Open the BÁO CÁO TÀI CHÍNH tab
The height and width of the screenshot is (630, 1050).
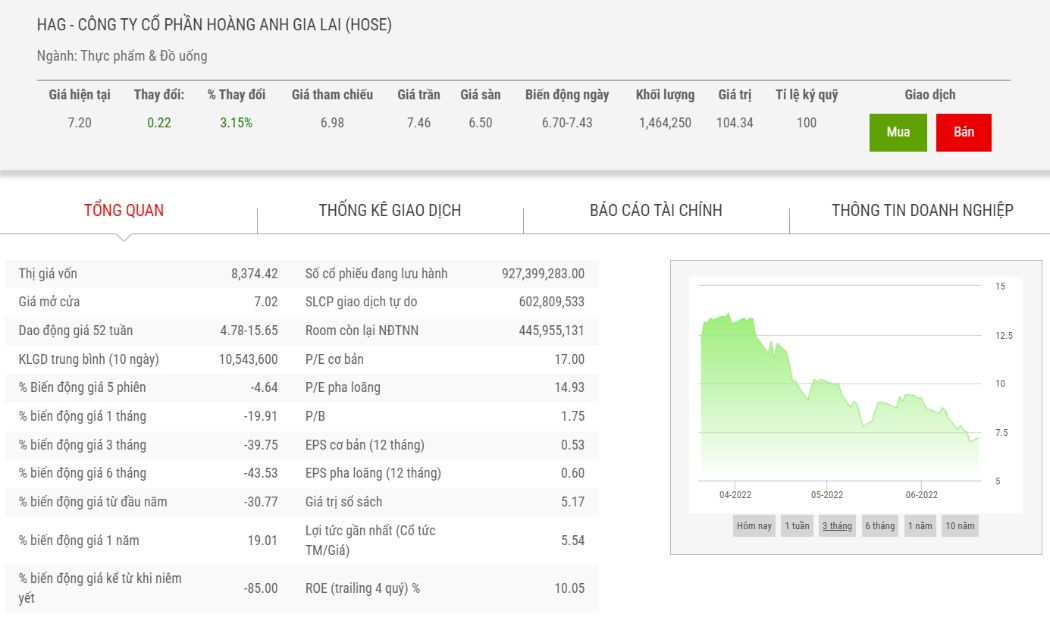tap(656, 210)
